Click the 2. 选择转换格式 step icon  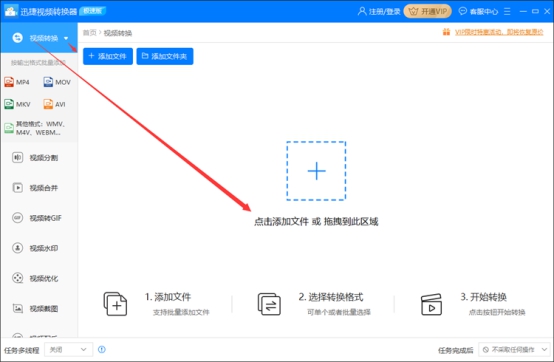coord(269,304)
